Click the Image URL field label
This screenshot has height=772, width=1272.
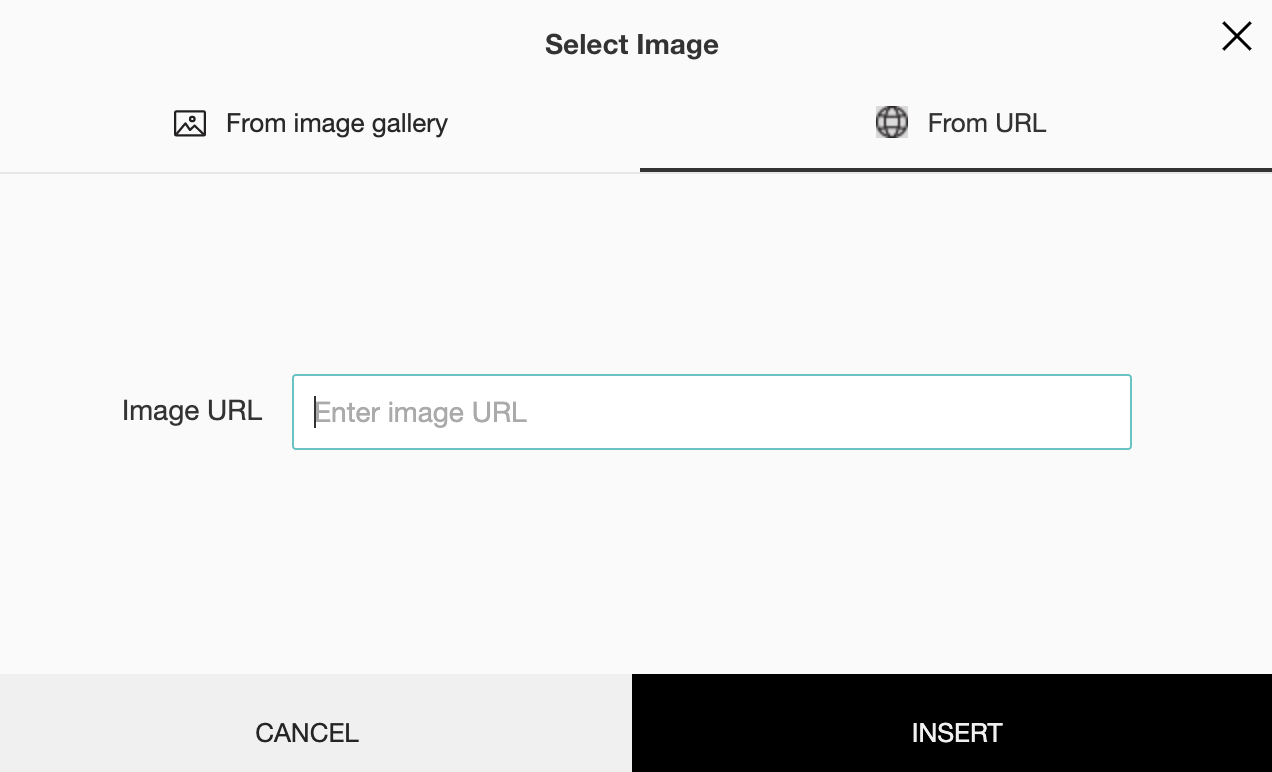coord(192,411)
